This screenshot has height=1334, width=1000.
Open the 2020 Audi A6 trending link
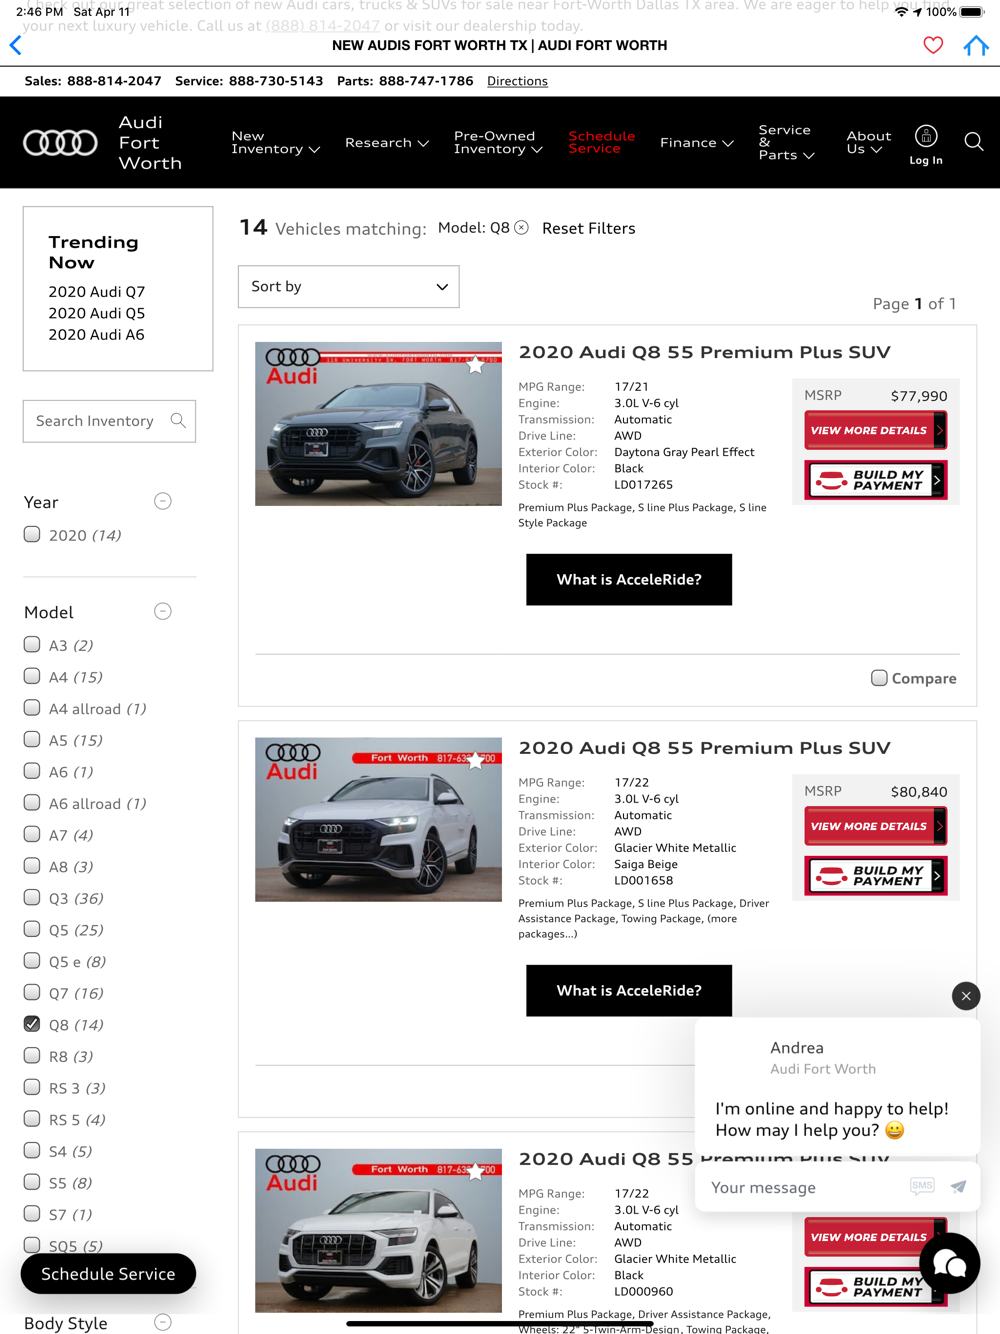(97, 335)
